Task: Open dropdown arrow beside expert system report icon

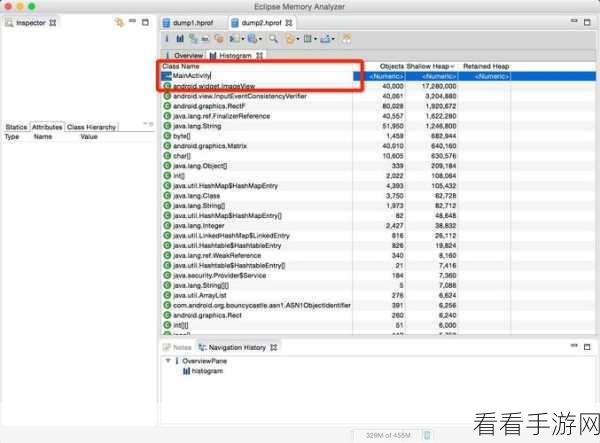Action: 242,39
